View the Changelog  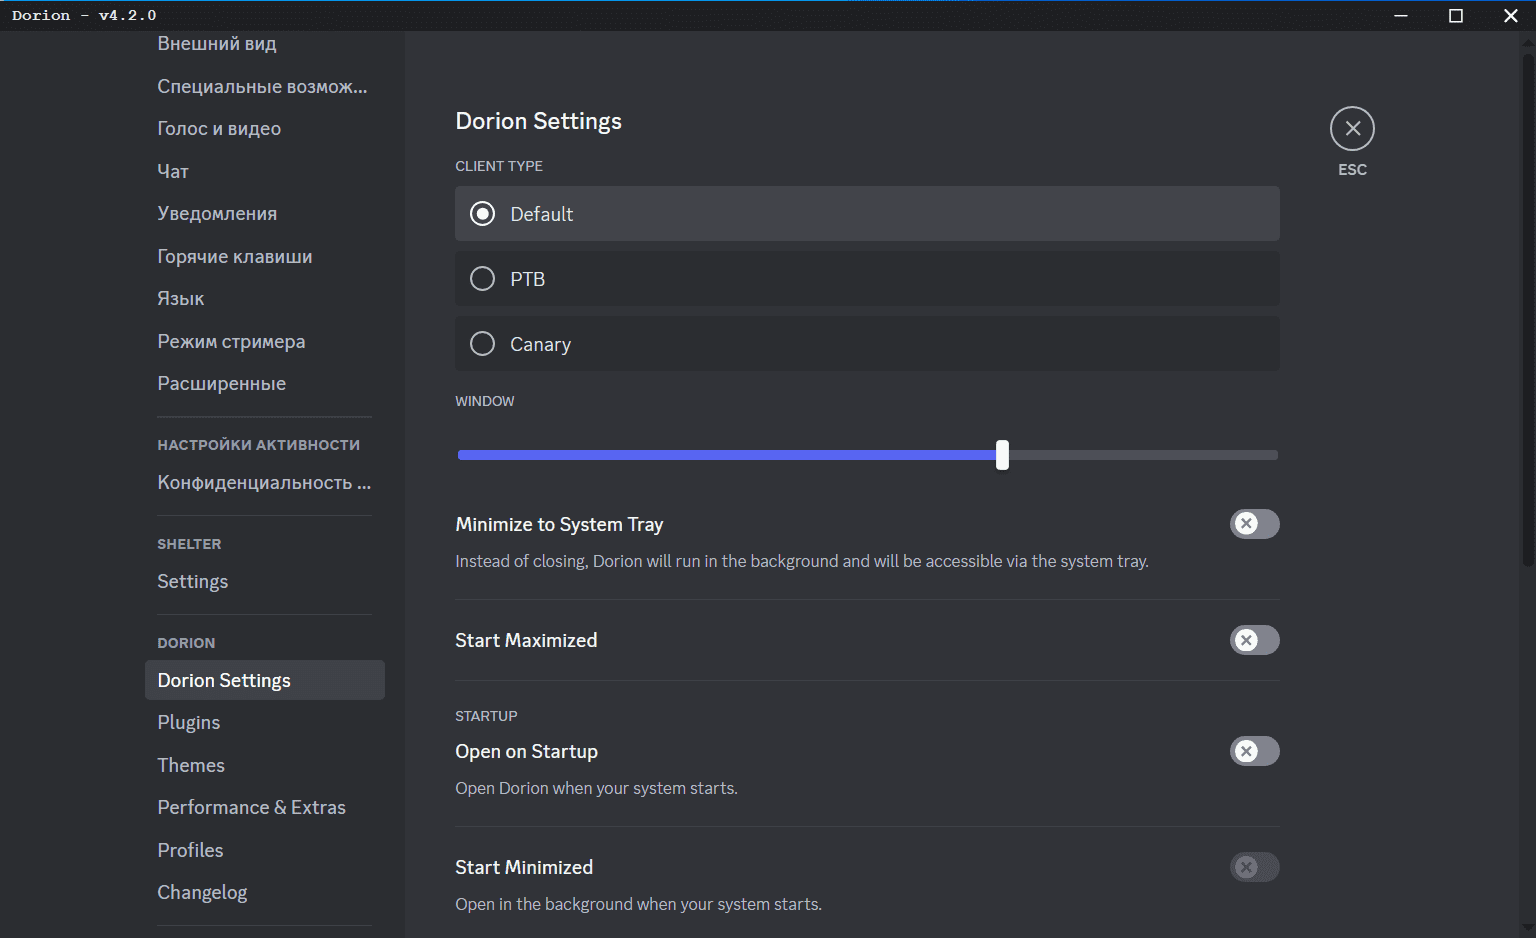click(x=202, y=893)
